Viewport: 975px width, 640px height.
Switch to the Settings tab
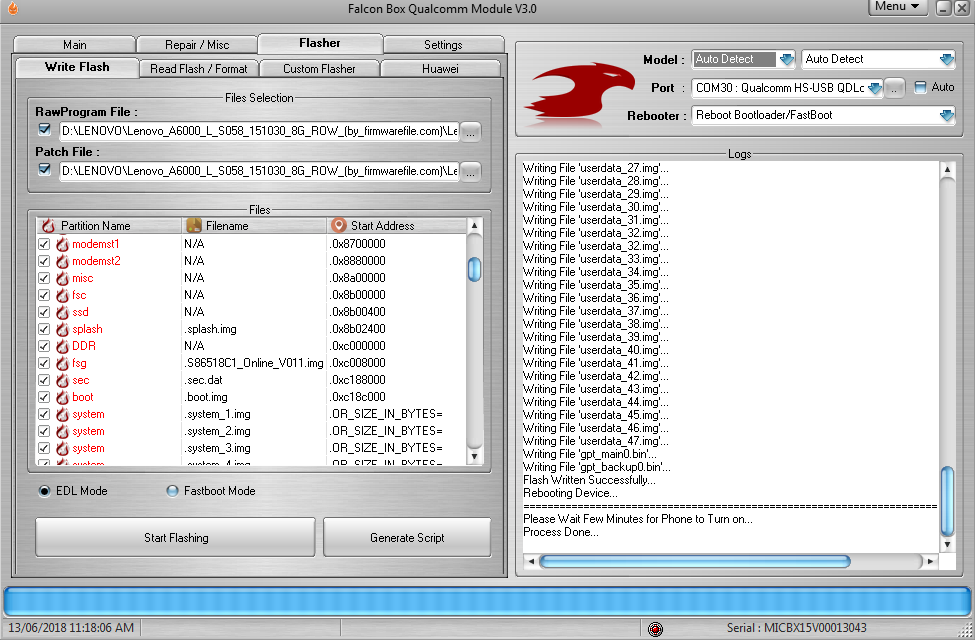pyautogui.click(x=443, y=45)
